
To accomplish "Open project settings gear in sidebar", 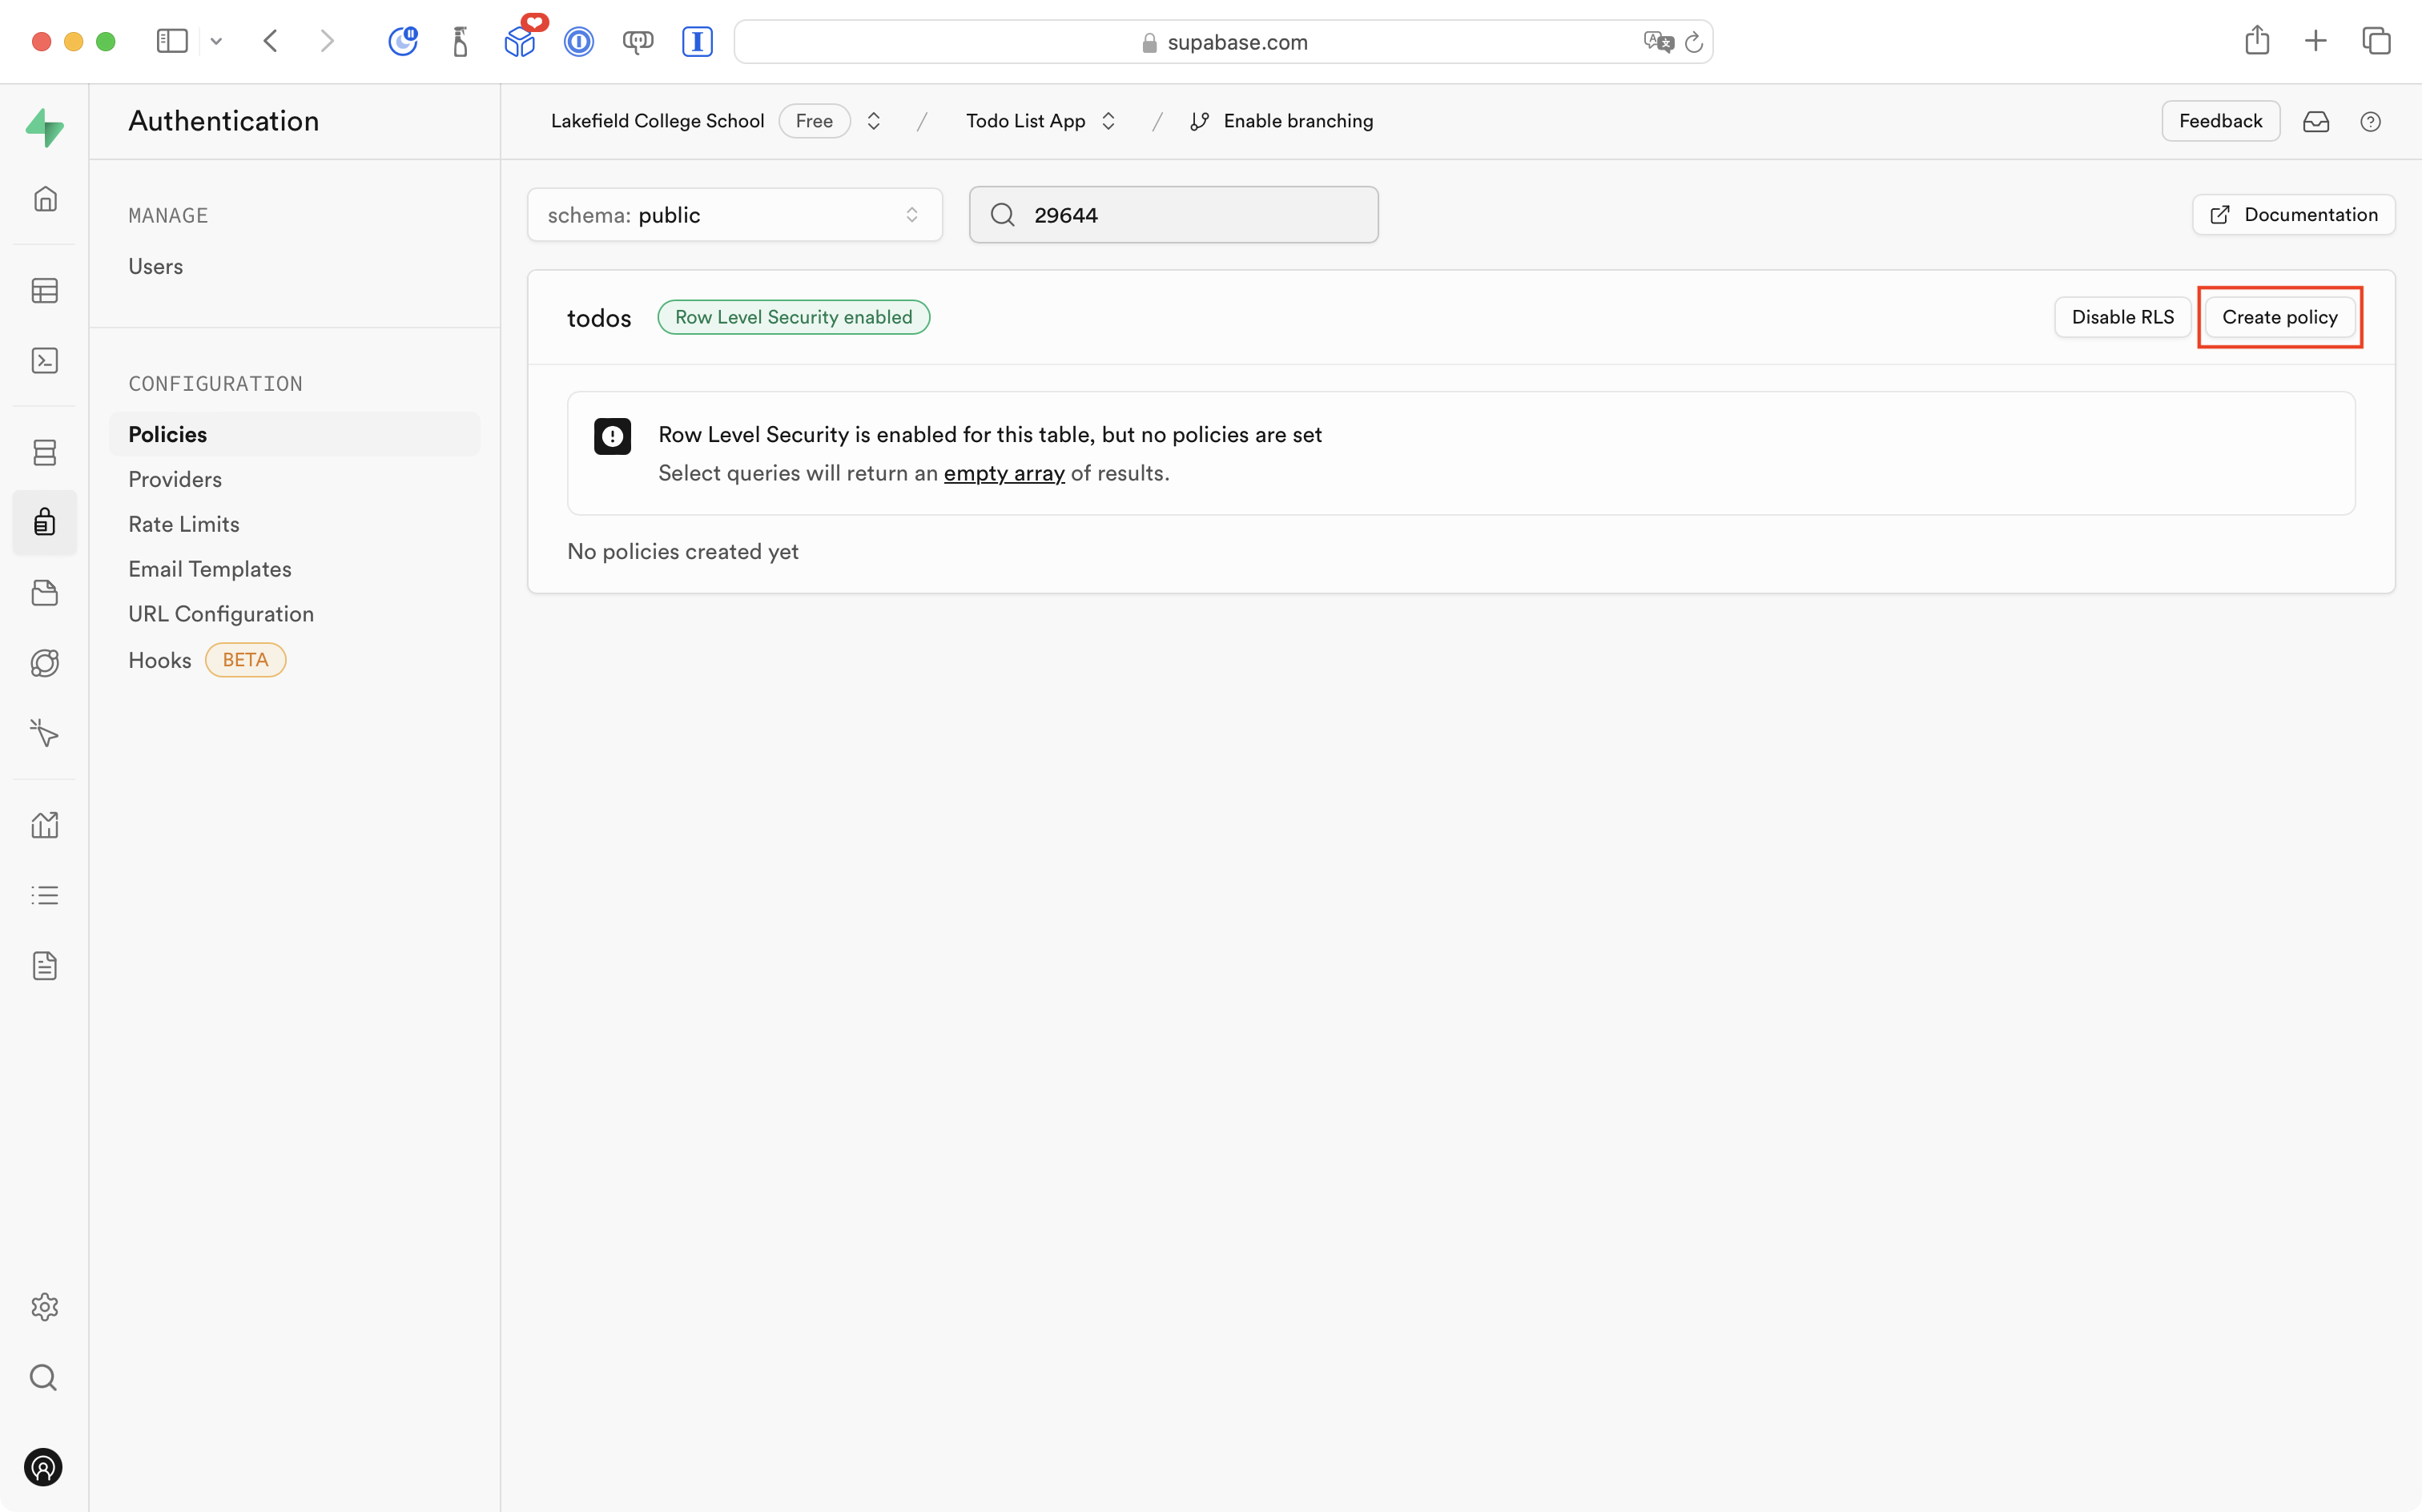I will 45,1306.
